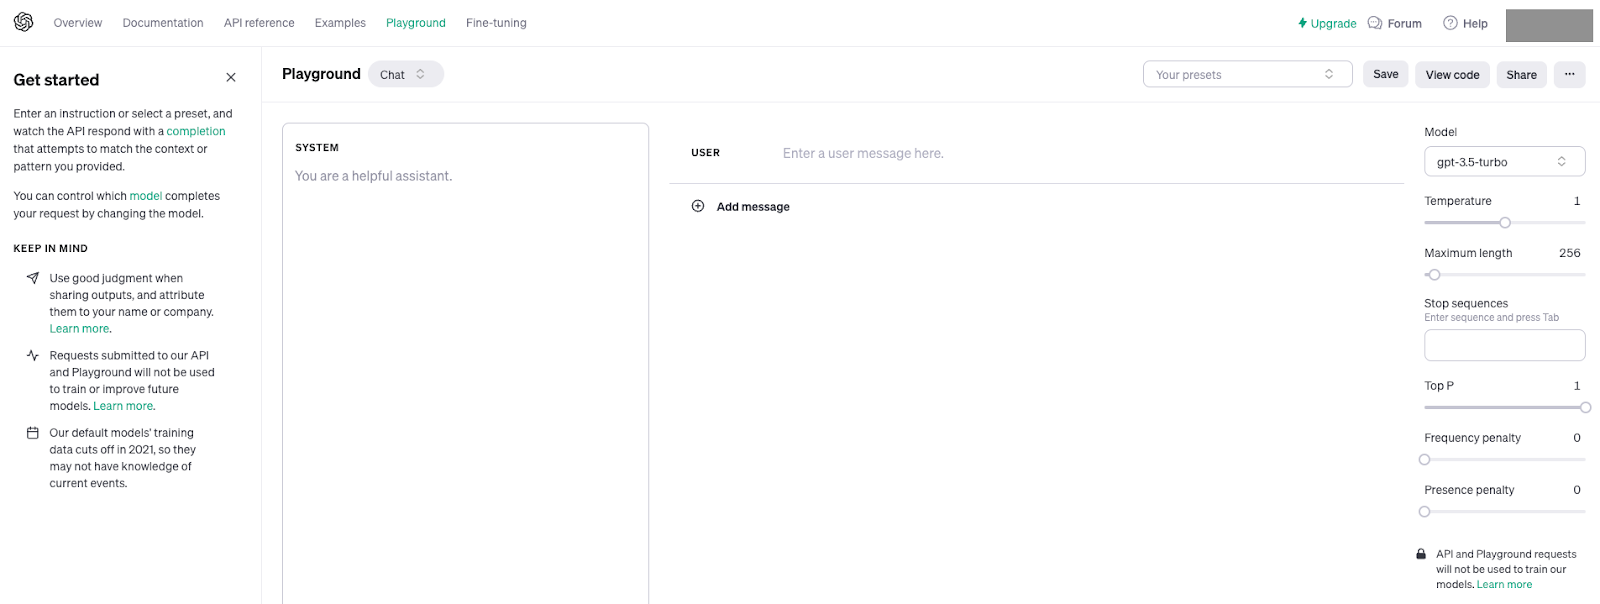Image resolution: width=1600 pixels, height=604 pixels.
Task: Open the Fine-tuning tab
Action: click(496, 23)
